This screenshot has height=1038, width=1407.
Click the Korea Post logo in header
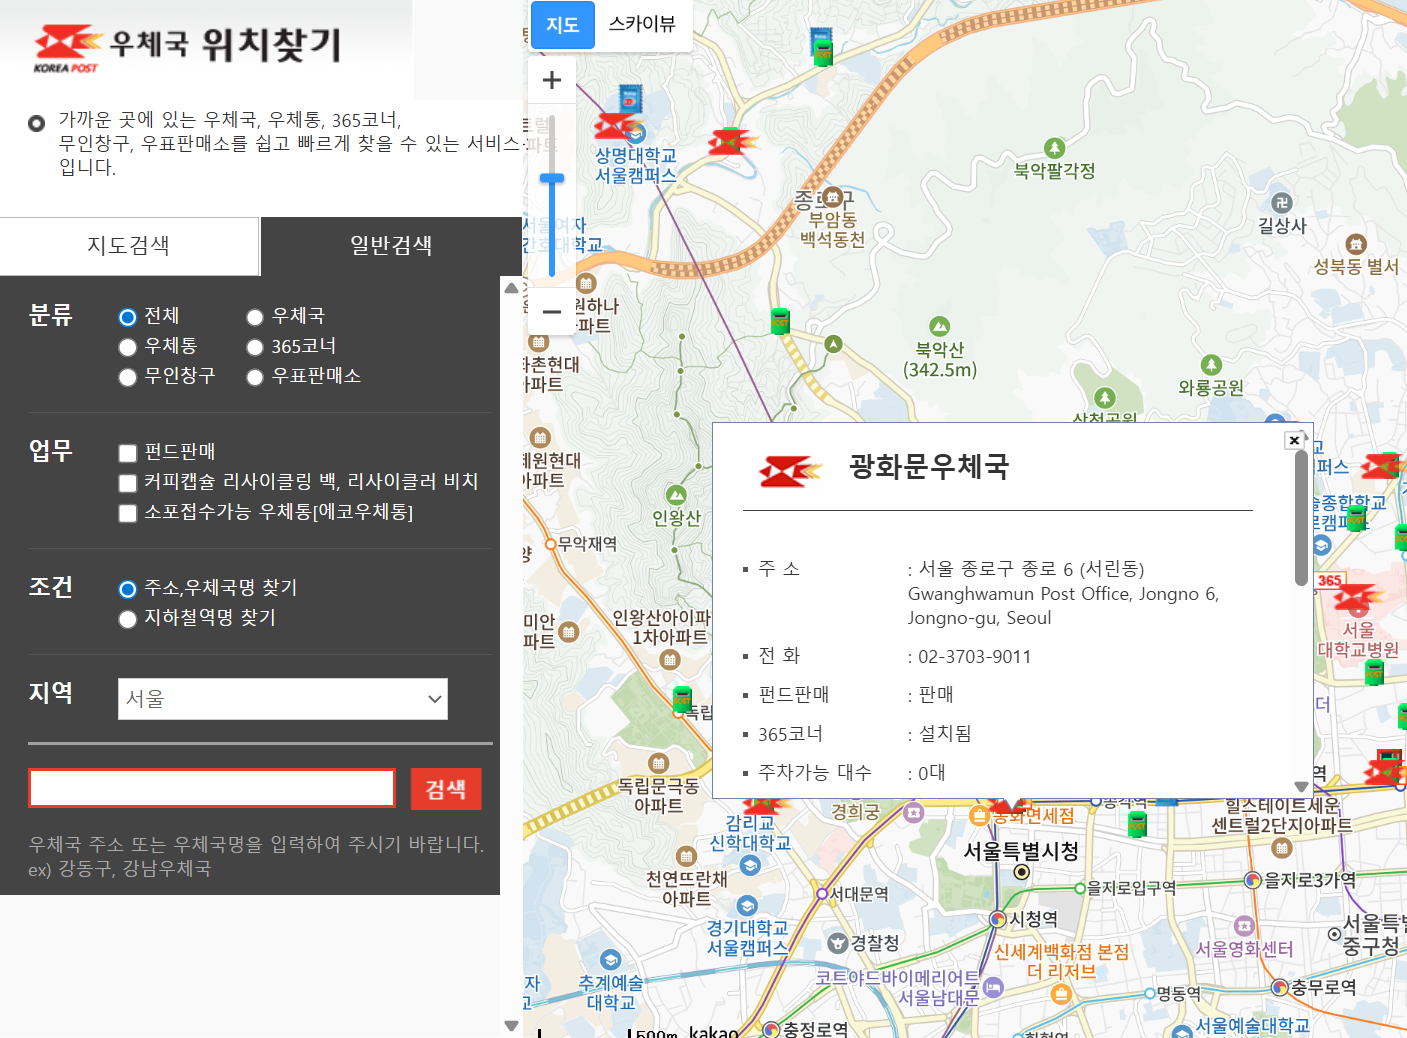(68, 48)
